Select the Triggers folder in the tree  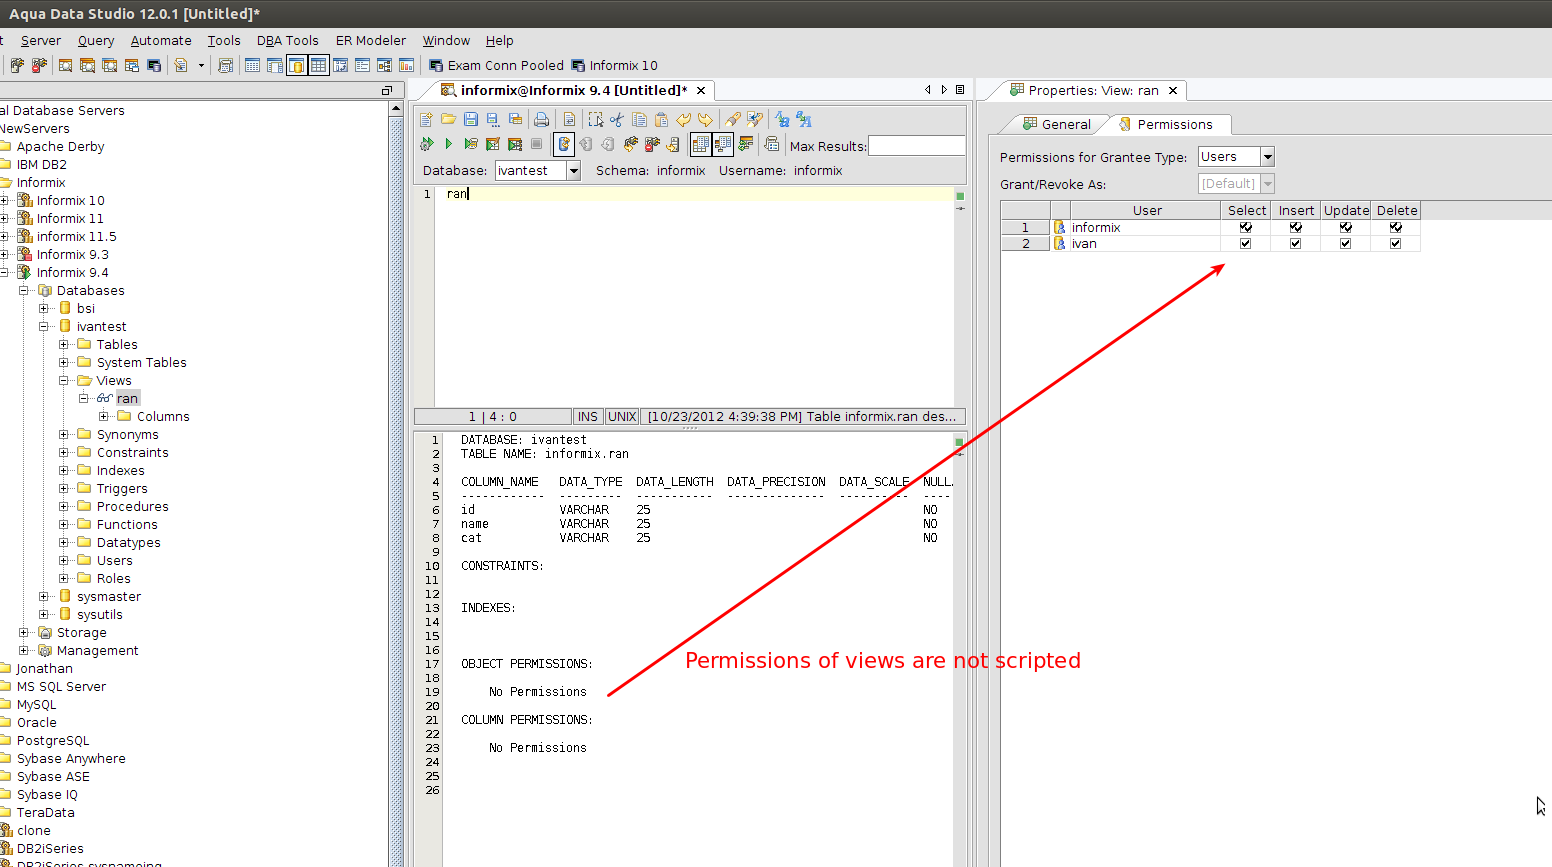click(x=122, y=488)
